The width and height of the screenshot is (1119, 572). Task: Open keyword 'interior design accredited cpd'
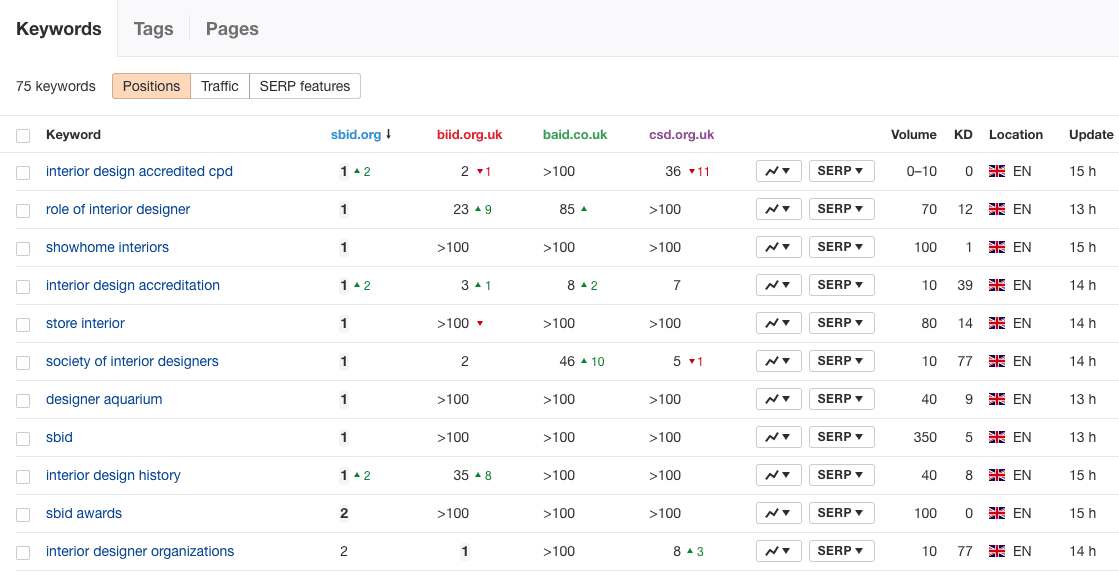[x=139, y=171]
